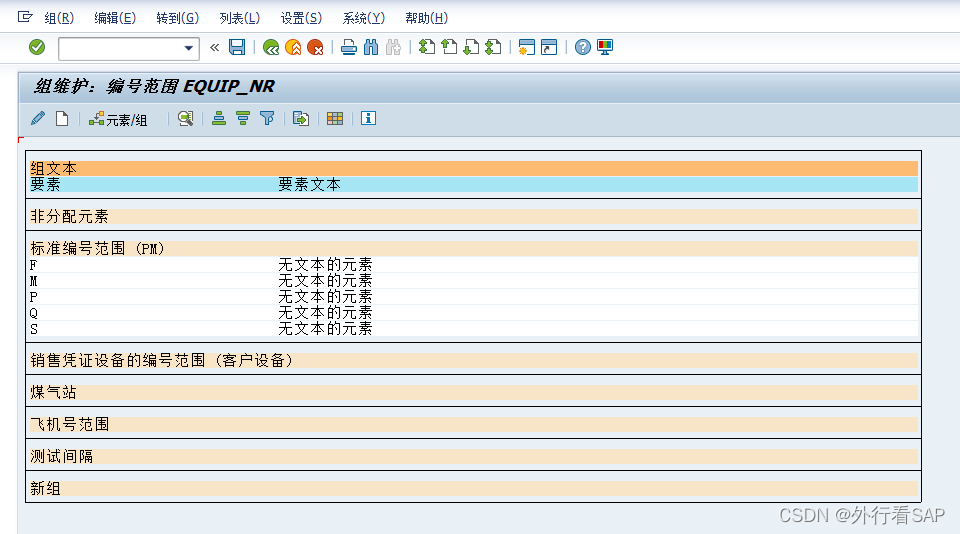Click the pencil change icon
Screen dimensions: 960x534
[x=38, y=118]
